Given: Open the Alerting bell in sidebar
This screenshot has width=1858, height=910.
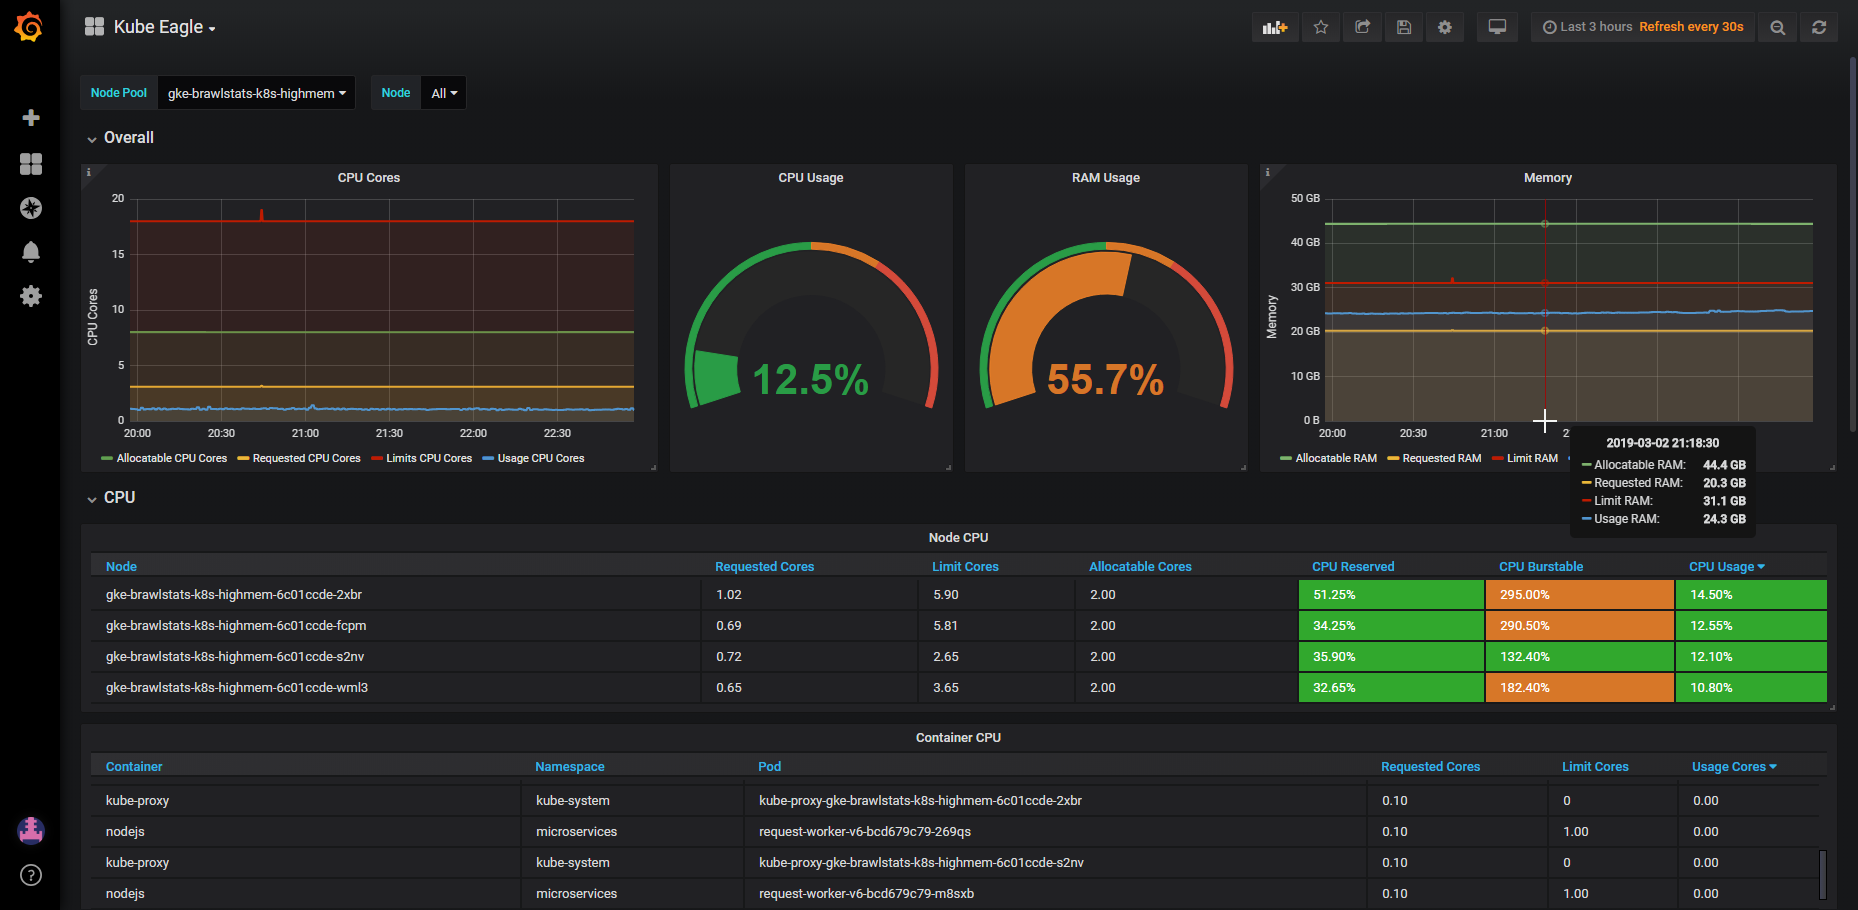Looking at the screenshot, I should click(31, 252).
